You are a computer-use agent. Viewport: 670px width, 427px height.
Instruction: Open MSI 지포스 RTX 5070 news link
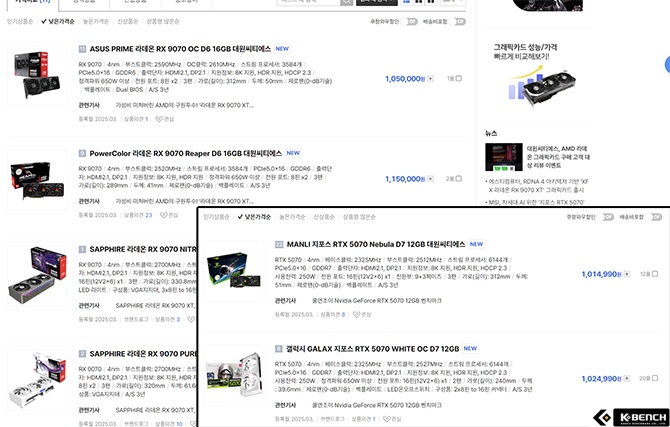(537, 202)
